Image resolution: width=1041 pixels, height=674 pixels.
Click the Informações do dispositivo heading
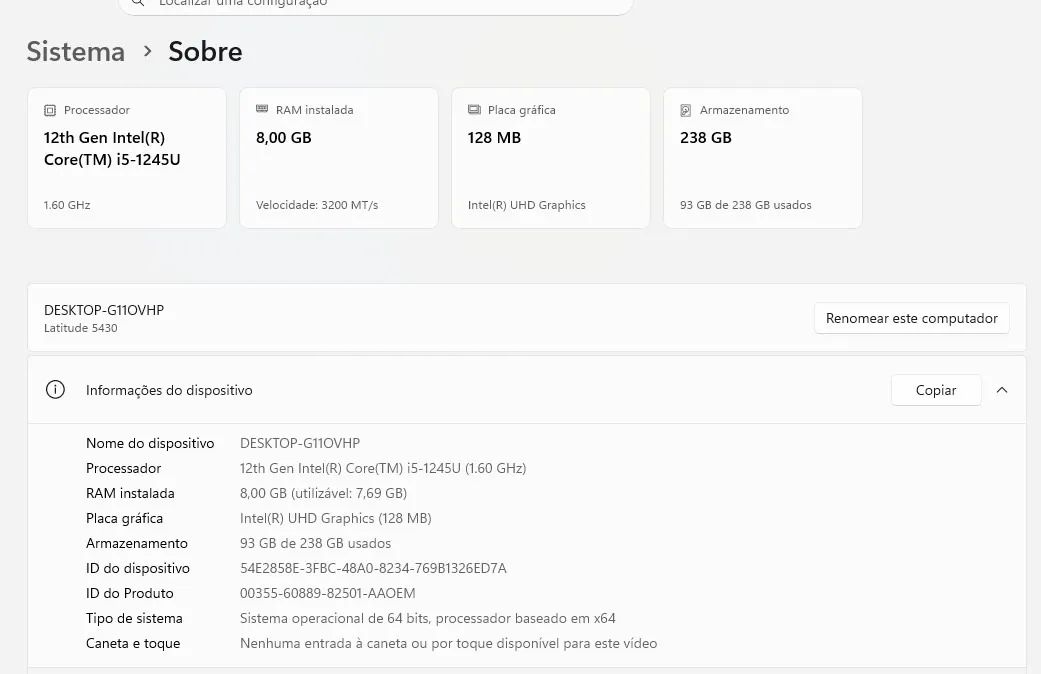tap(169, 390)
